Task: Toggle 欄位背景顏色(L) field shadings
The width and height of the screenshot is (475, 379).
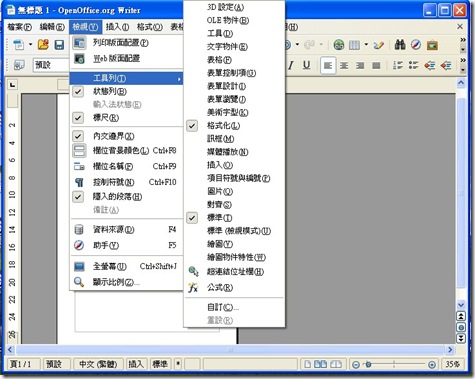Action: (126, 151)
